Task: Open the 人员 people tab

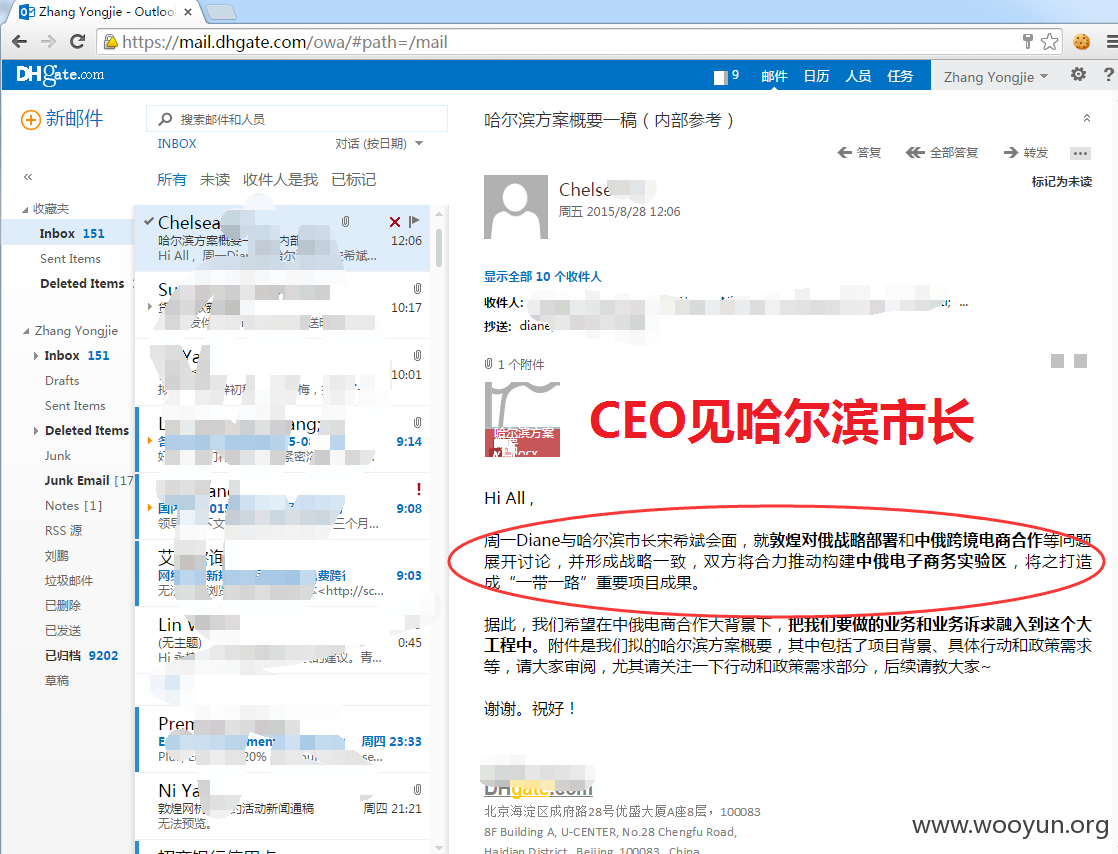Action: [x=858, y=76]
